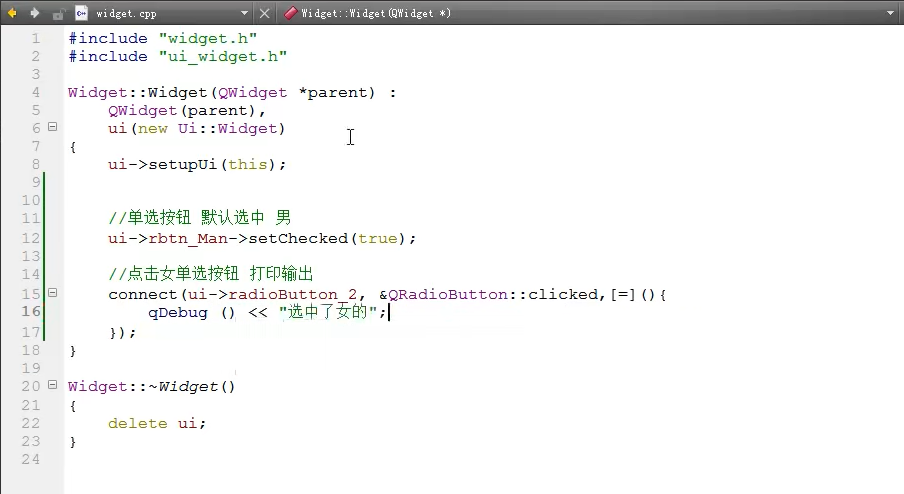This screenshot has width=904, height=494.
Task: Click the comment //单选按钮 默认选中 男
Action: (199, 217)
